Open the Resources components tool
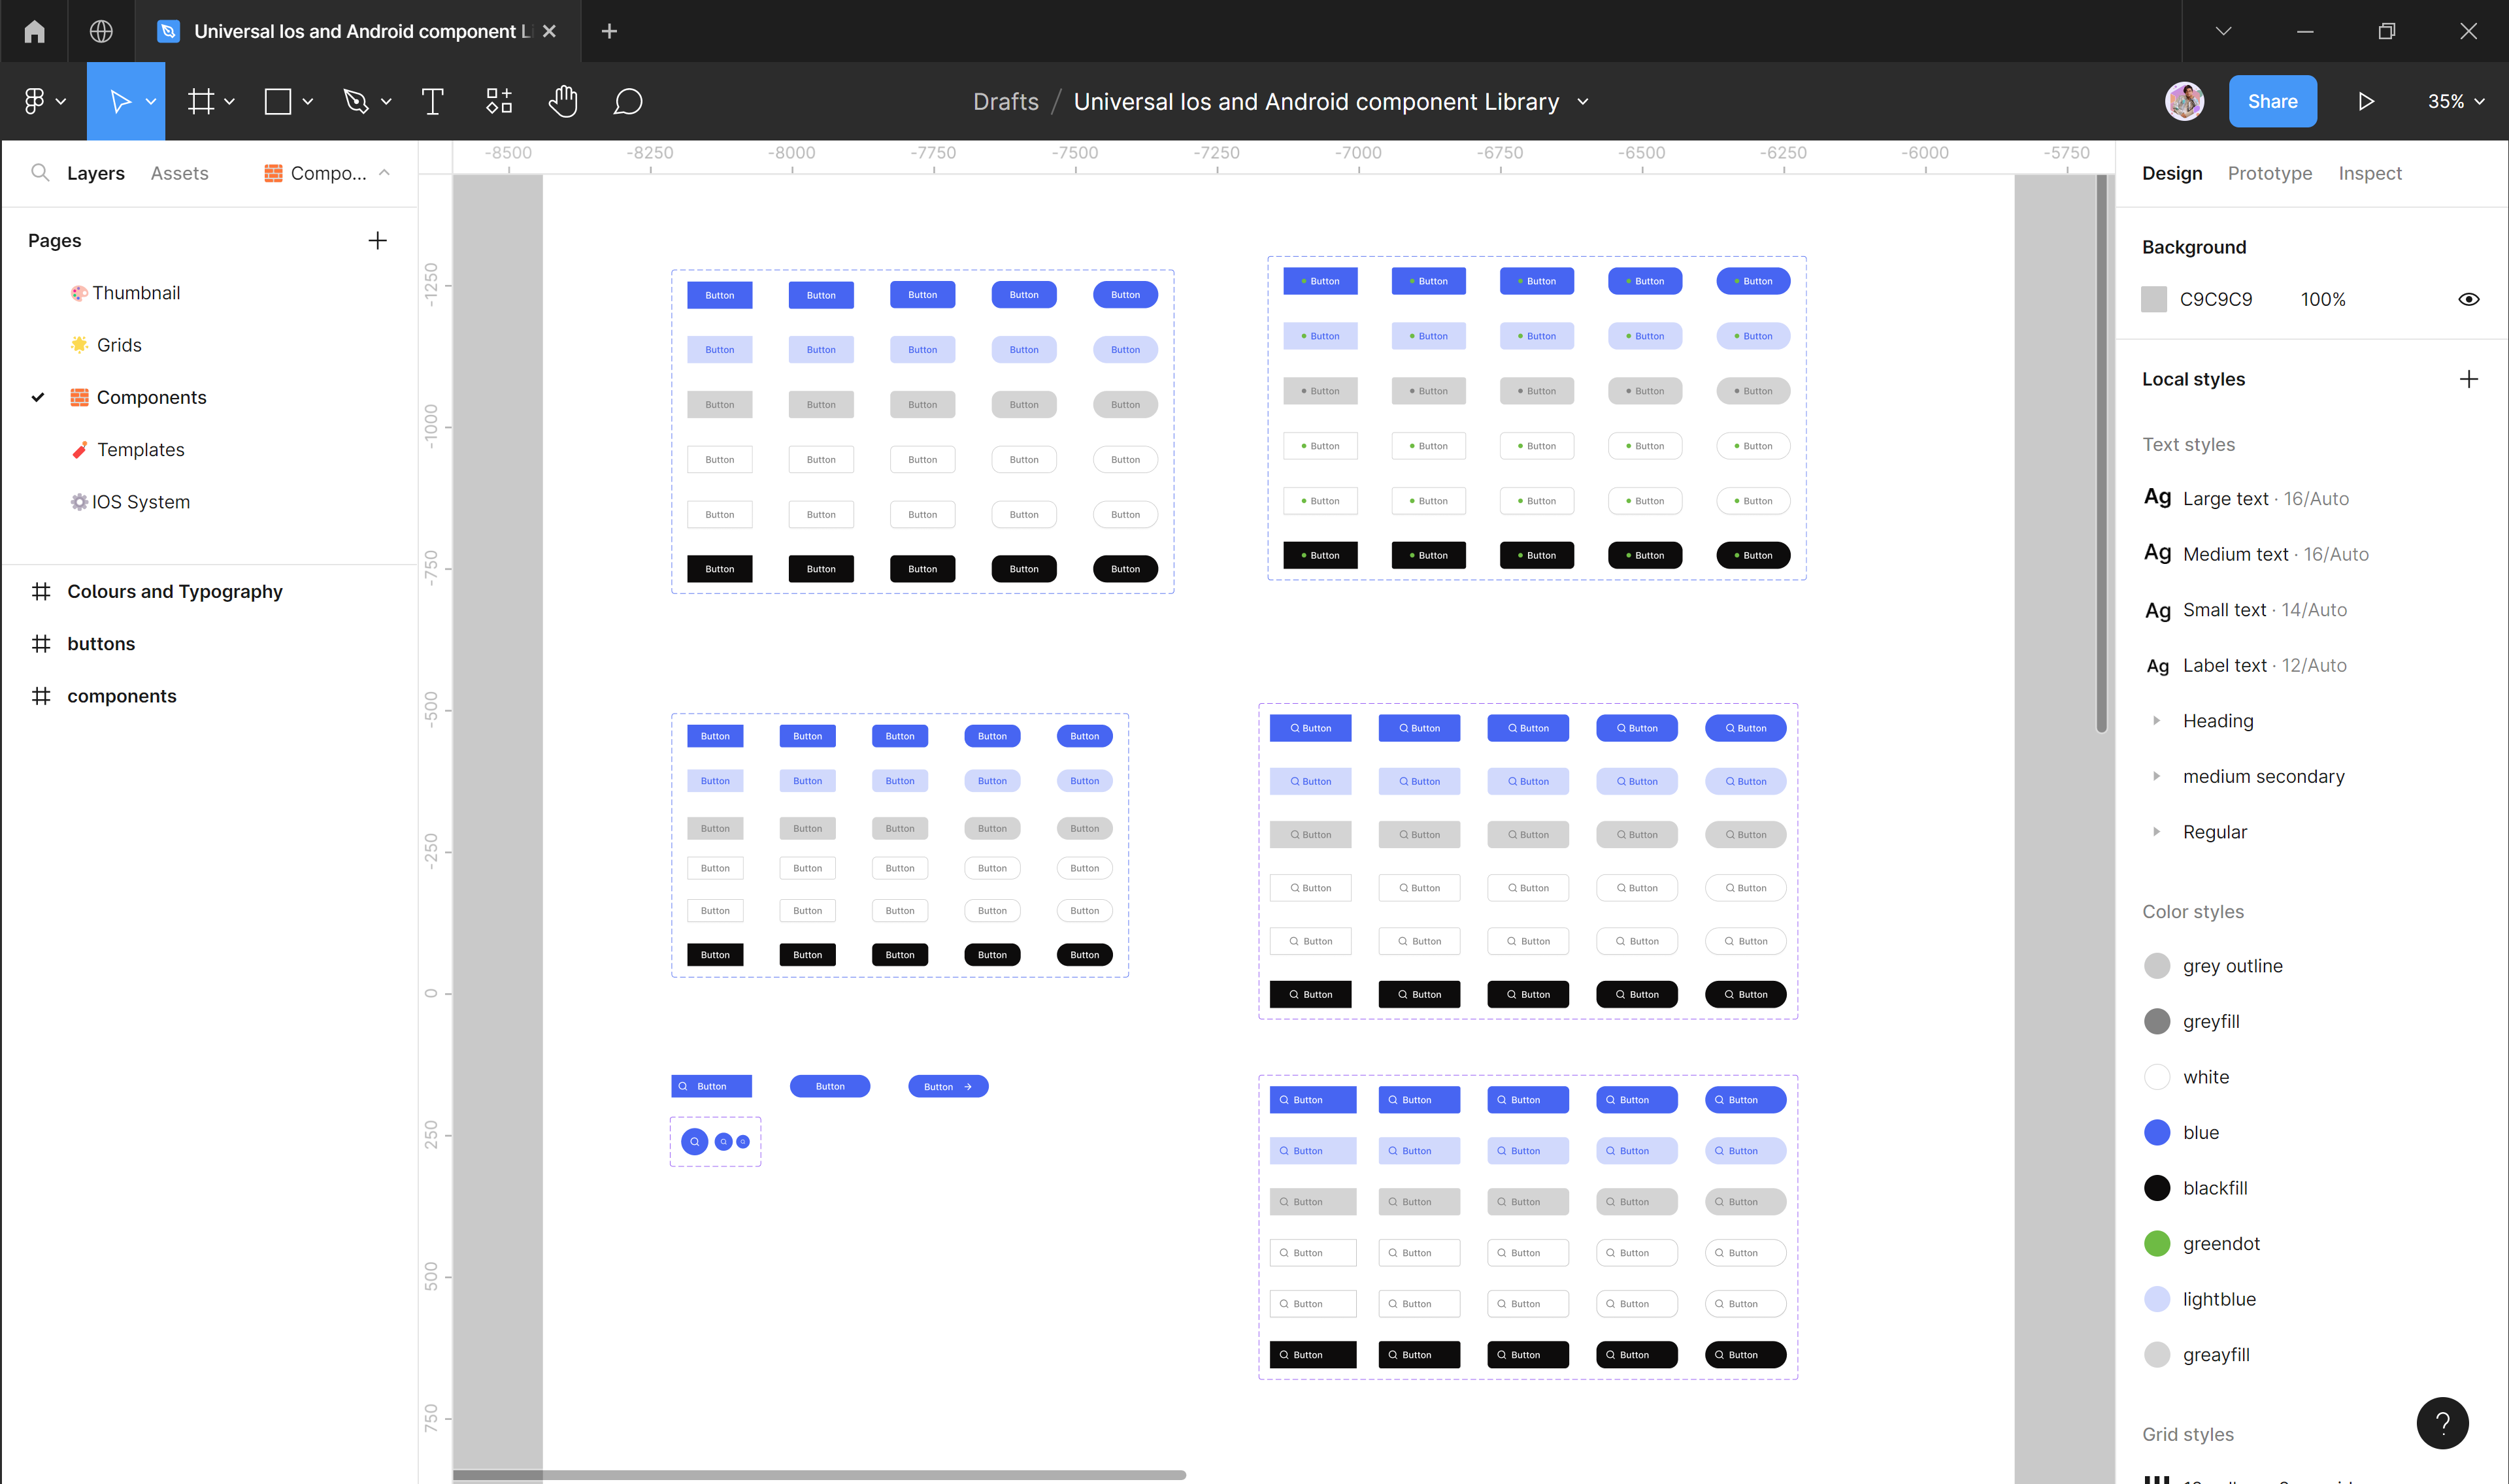This screenshot has width=2509, height=1484. (499, 101)
